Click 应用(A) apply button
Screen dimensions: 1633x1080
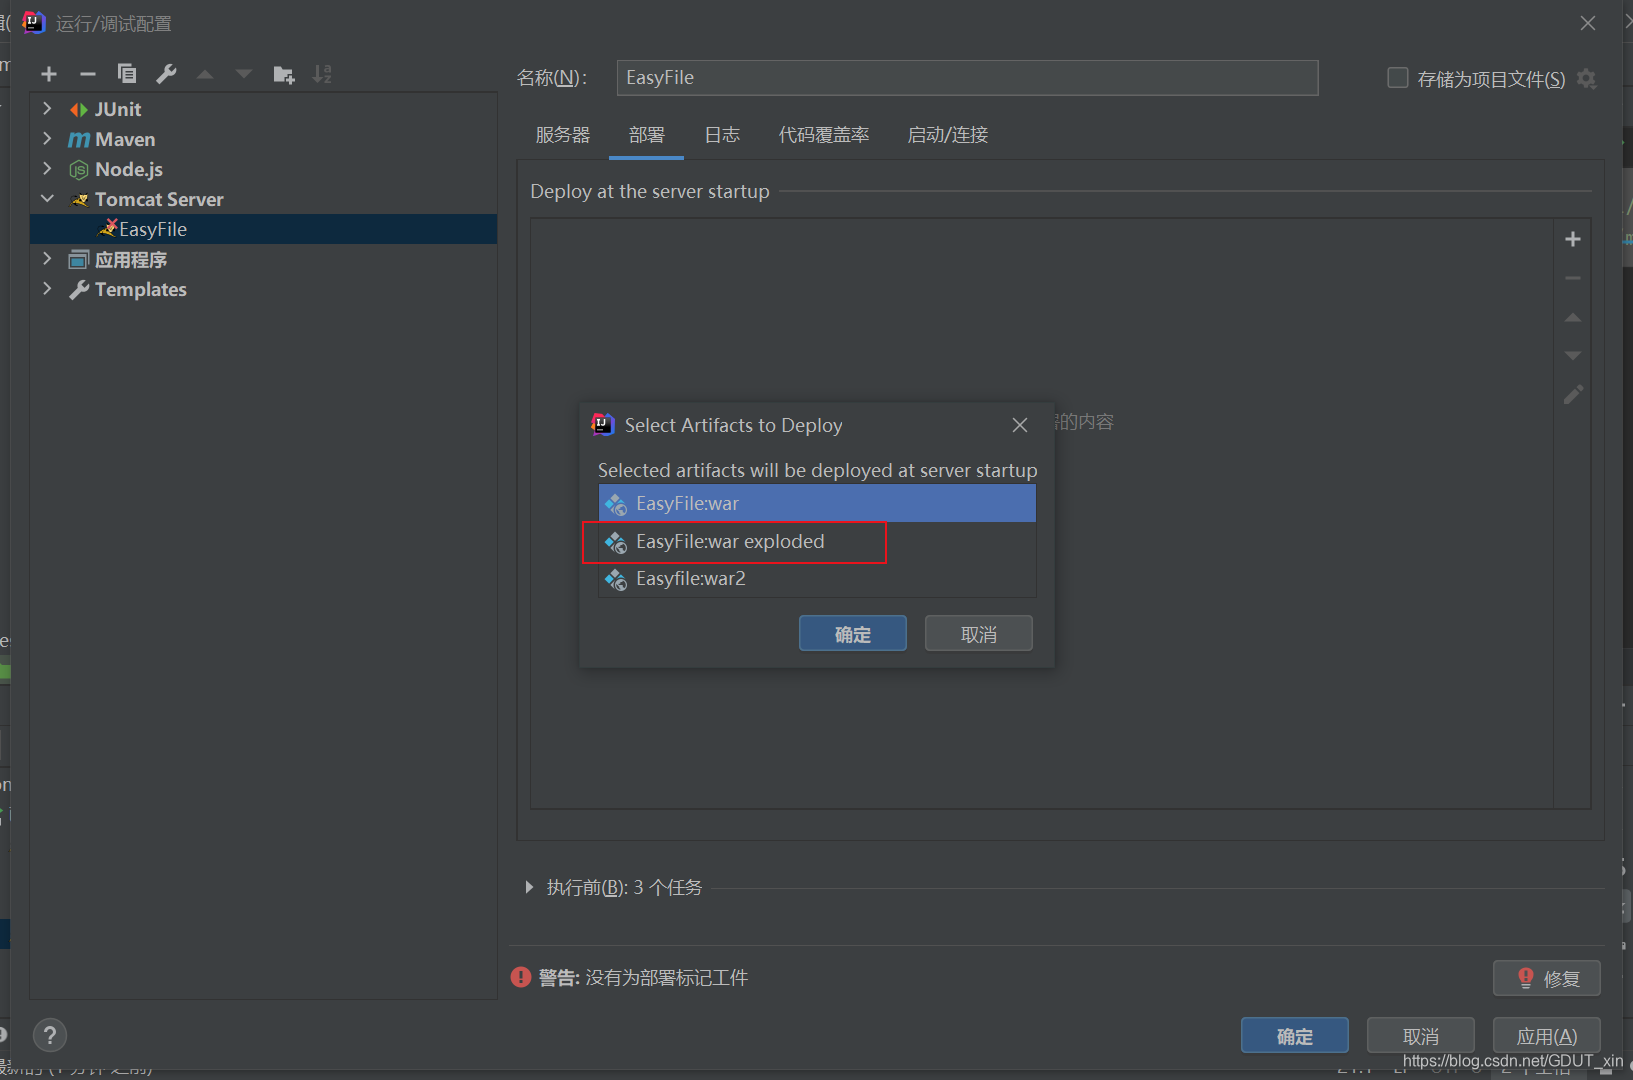point(1547,1036)
